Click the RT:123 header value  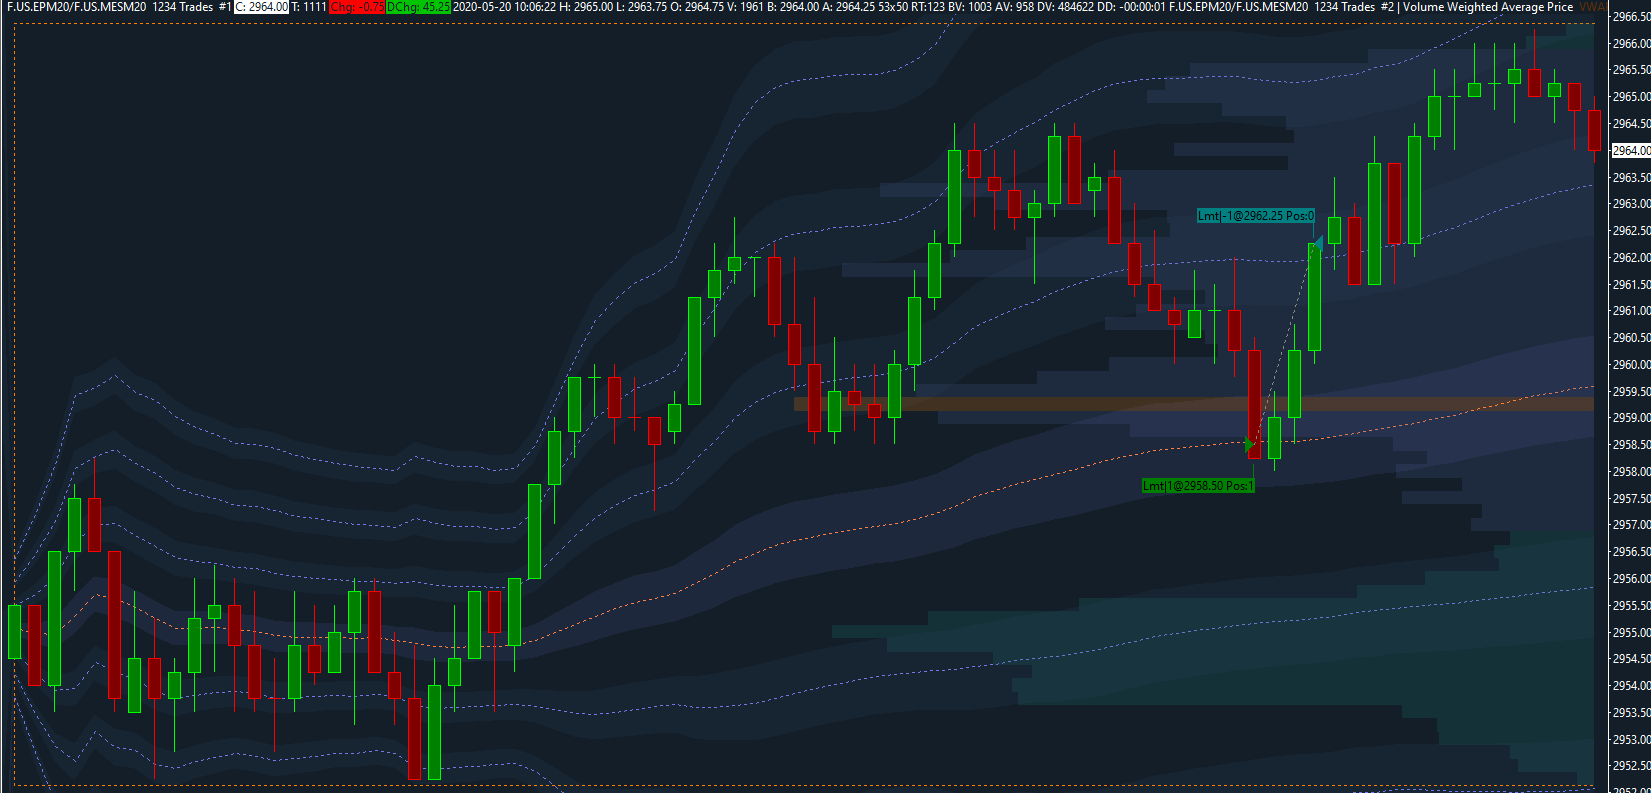click(927, 7)
